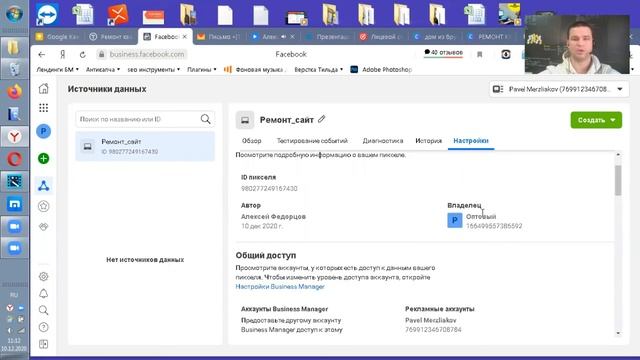Switch to the Google browser tab
The width and height of the screenshot is (640, 360).
tap(57, 37)
